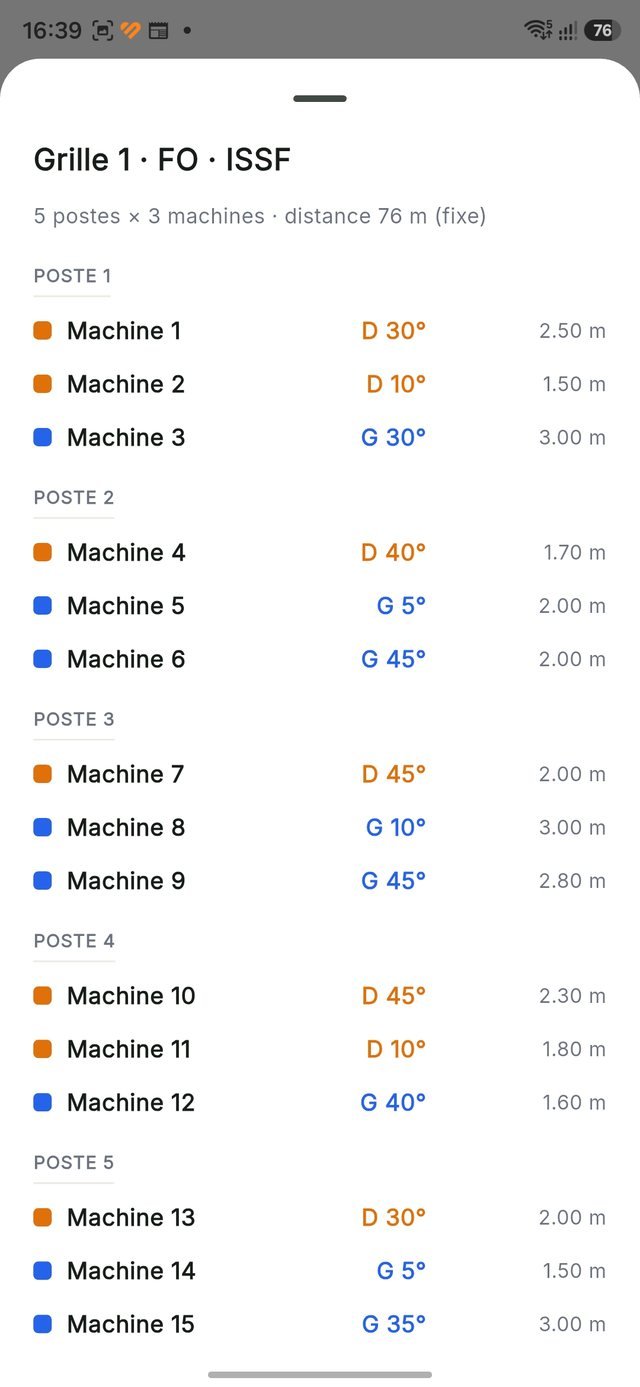
Task: Tap the POSTE 1 section header
Action: point(72,276)
